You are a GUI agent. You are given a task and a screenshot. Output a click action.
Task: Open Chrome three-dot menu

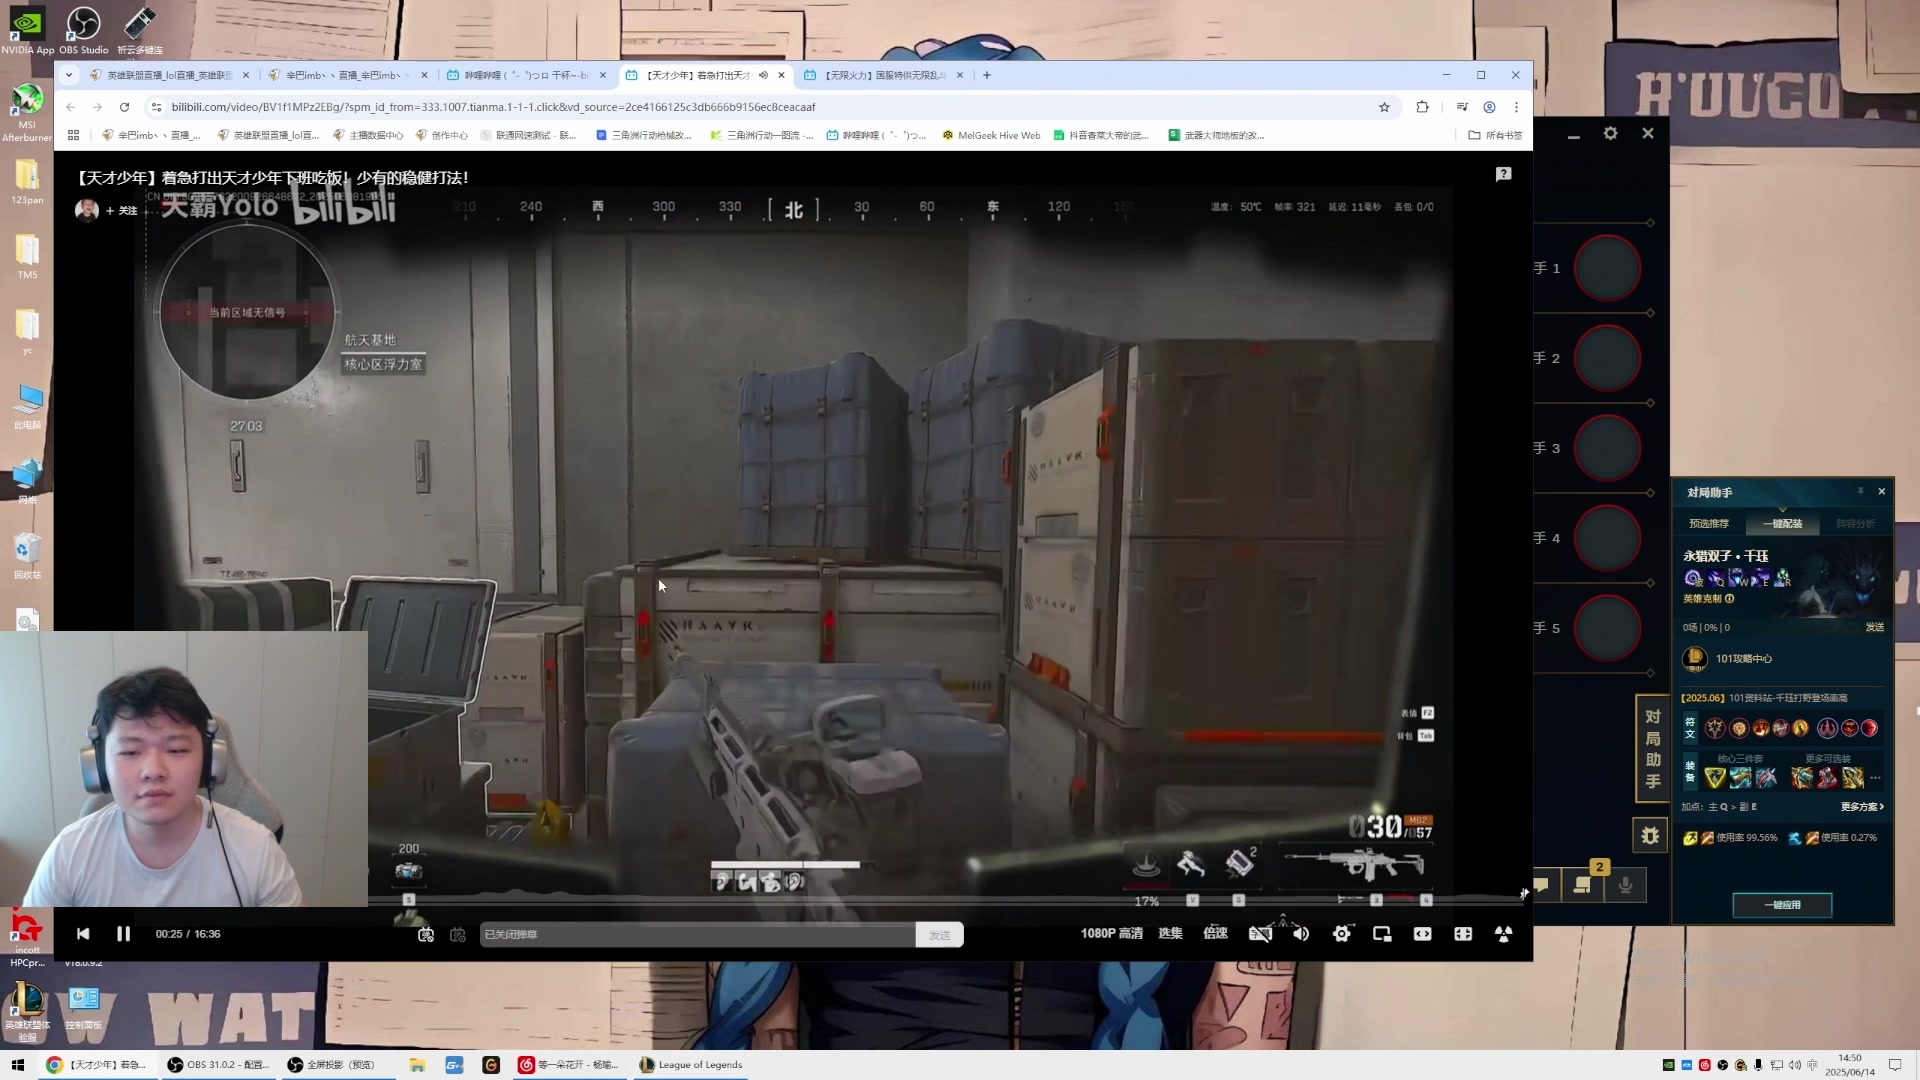coord(1516,107)
